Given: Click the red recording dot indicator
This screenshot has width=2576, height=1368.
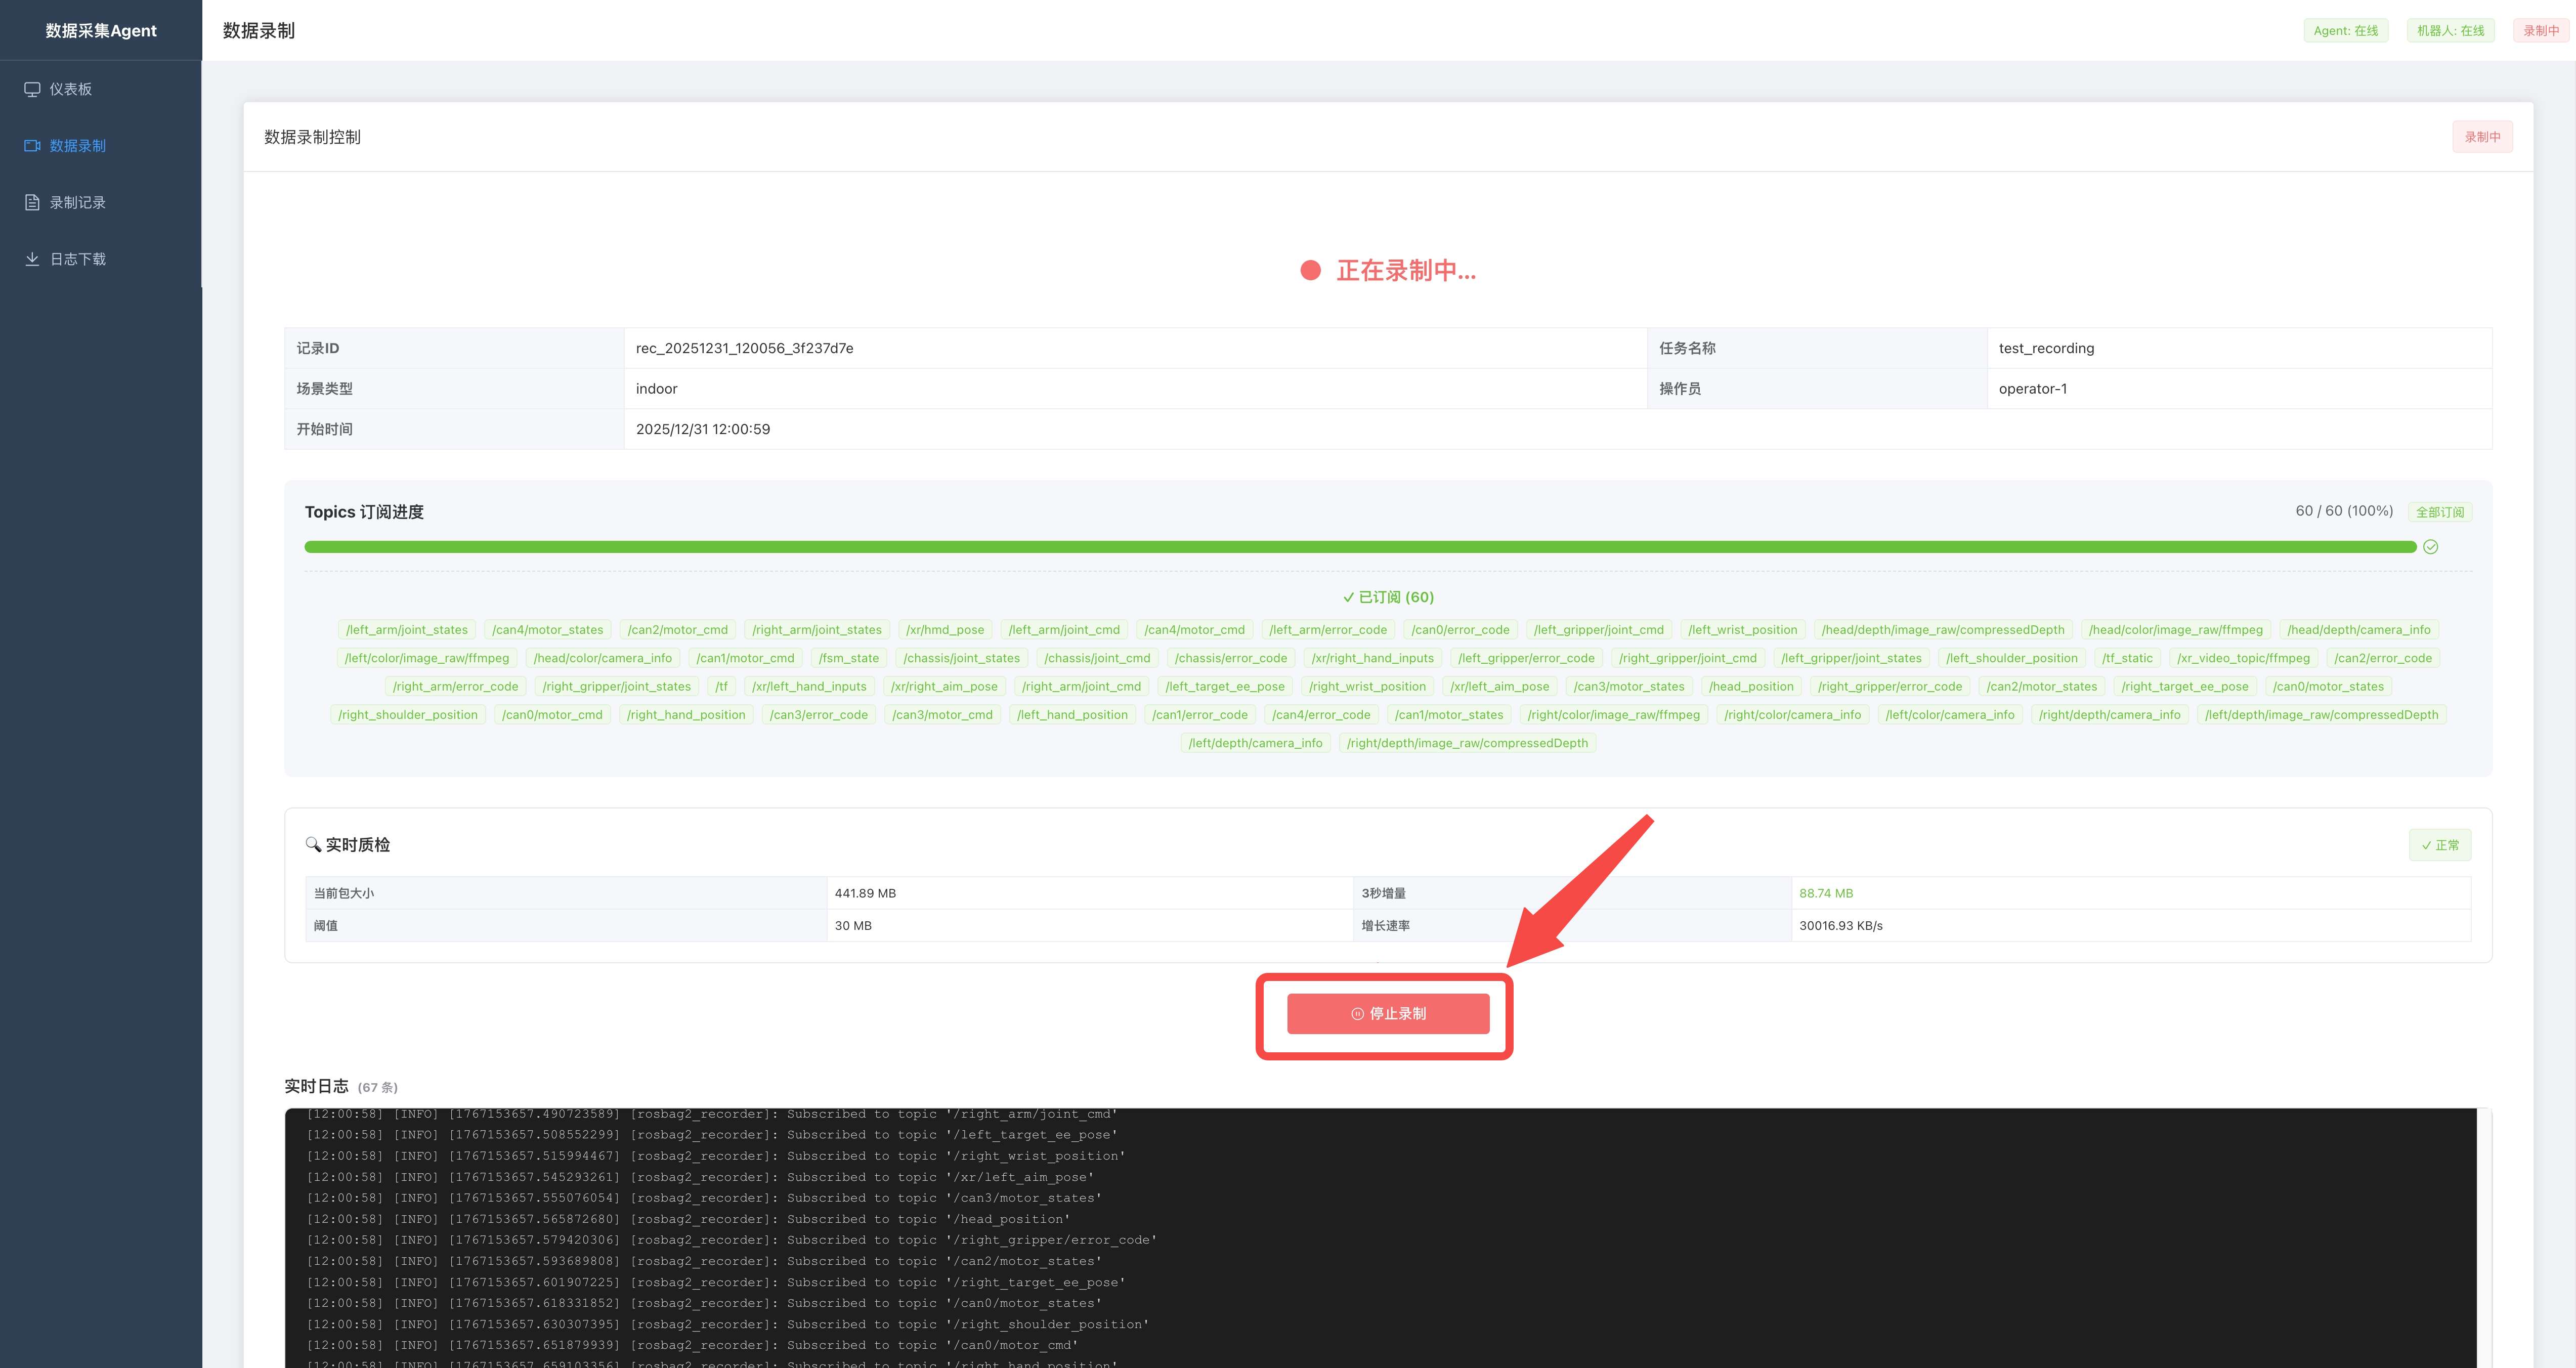Looking at the screenshot, I should click(1310, 271).
